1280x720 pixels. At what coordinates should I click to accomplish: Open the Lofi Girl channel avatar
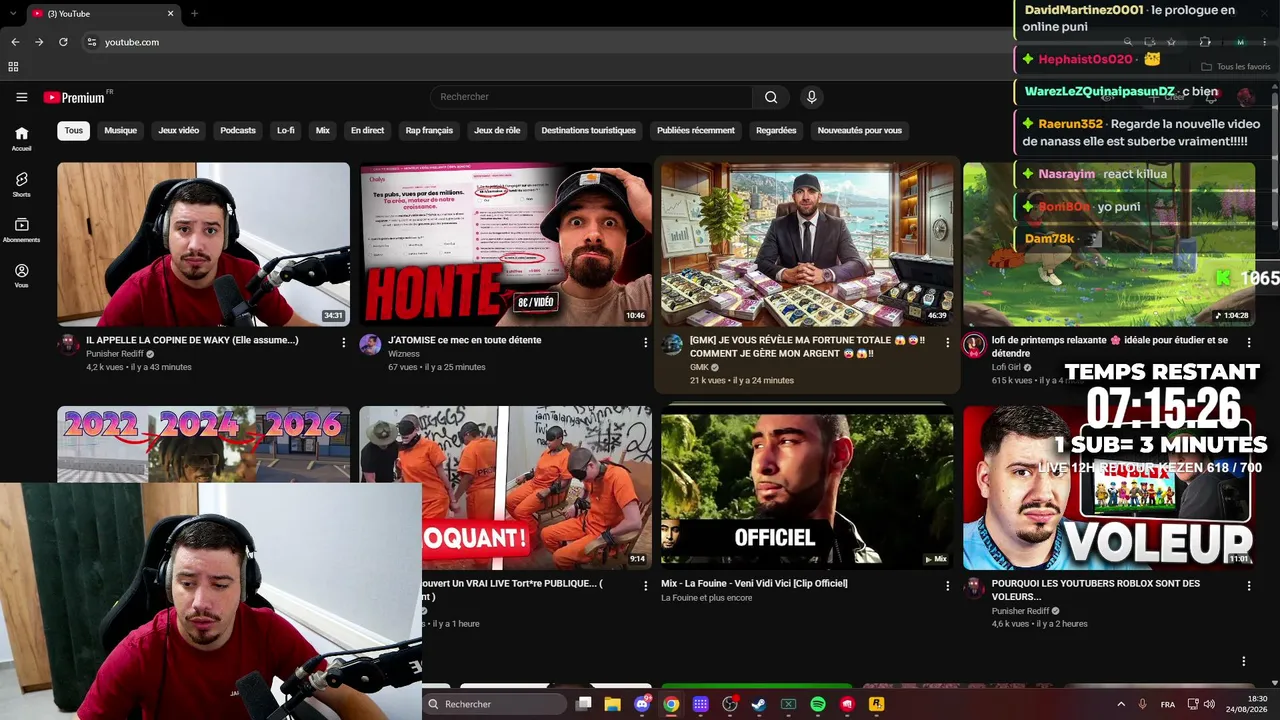tap(974, 345)
